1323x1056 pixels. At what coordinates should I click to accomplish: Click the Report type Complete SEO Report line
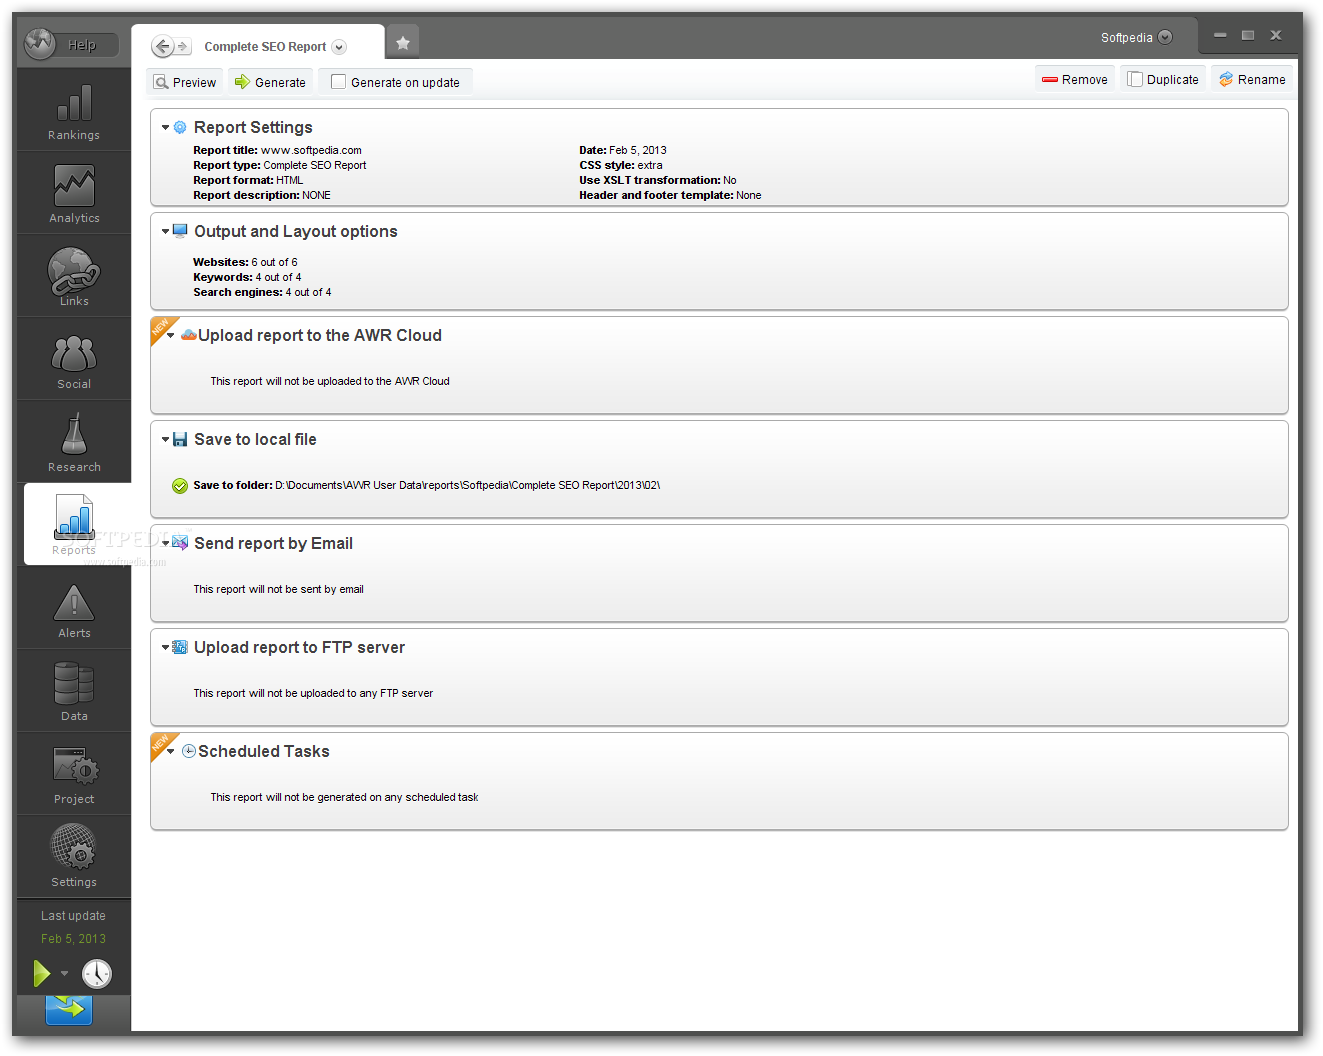tap(279, 165)
